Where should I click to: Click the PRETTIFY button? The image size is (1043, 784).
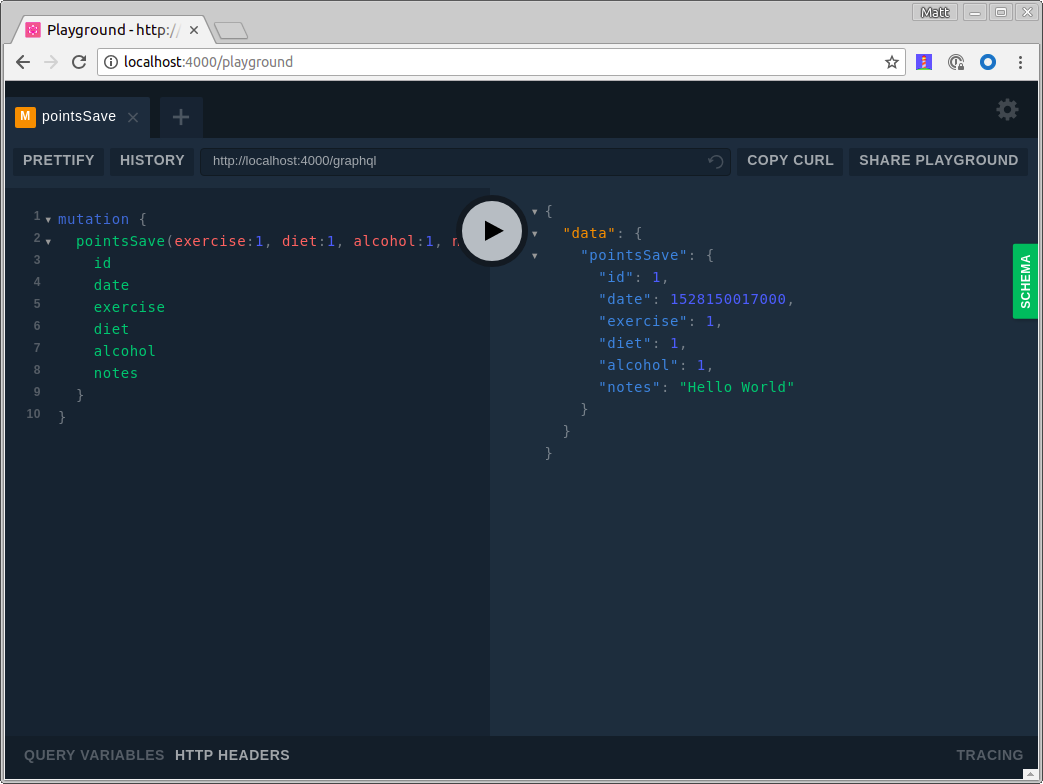59,161
